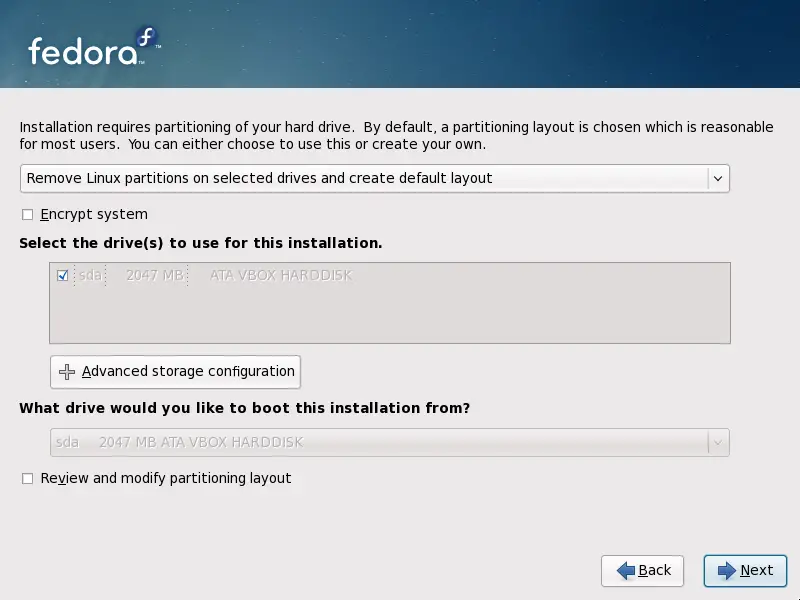Click the left arrow icon on Back
The image size is (800, 600).
(626, 571)
